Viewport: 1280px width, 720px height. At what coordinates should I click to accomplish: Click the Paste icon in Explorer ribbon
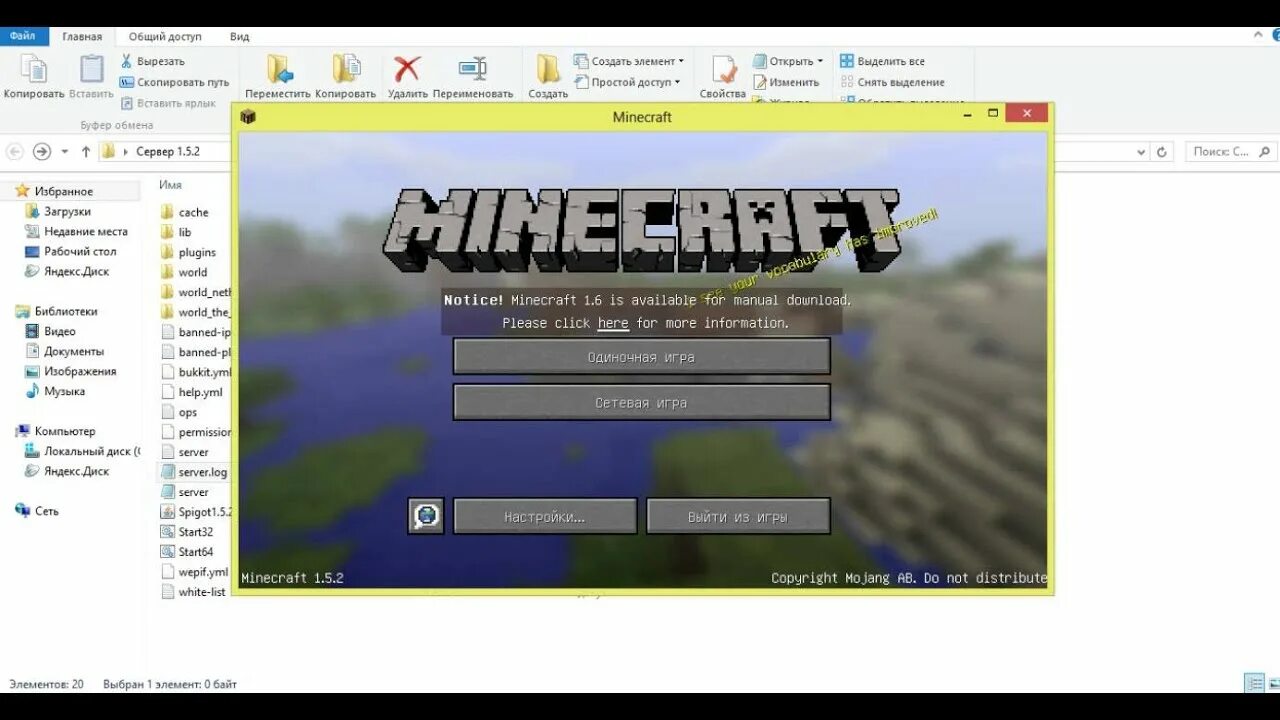[91, 70]
